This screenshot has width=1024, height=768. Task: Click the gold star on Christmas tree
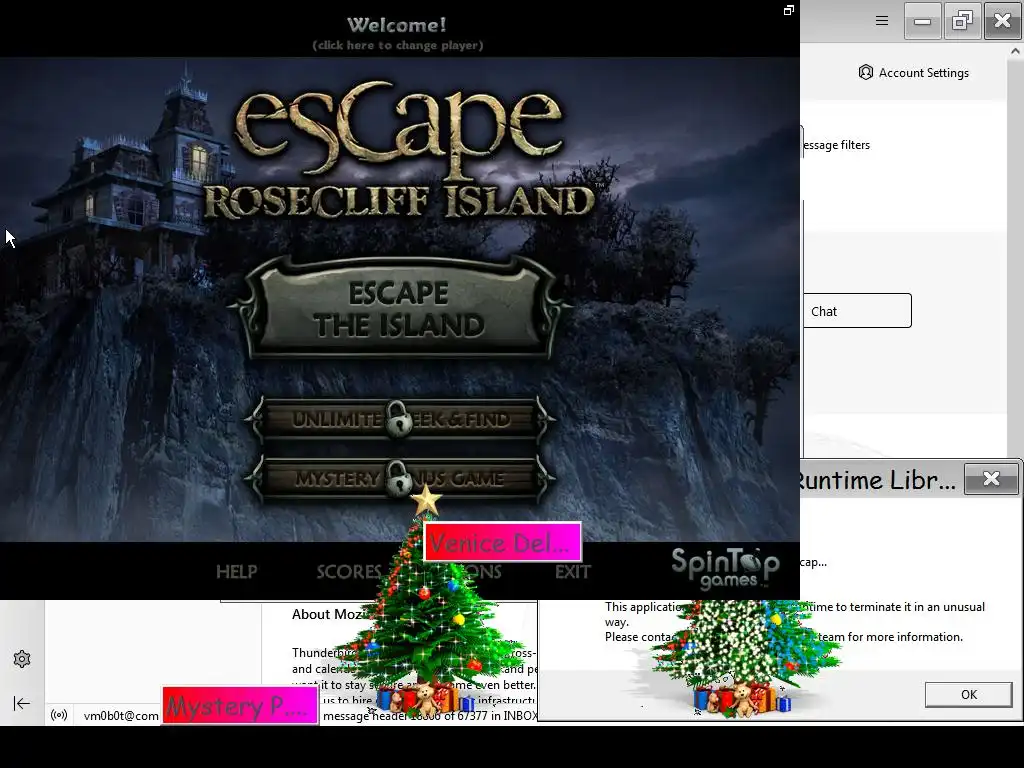click(x=426, y=500)
